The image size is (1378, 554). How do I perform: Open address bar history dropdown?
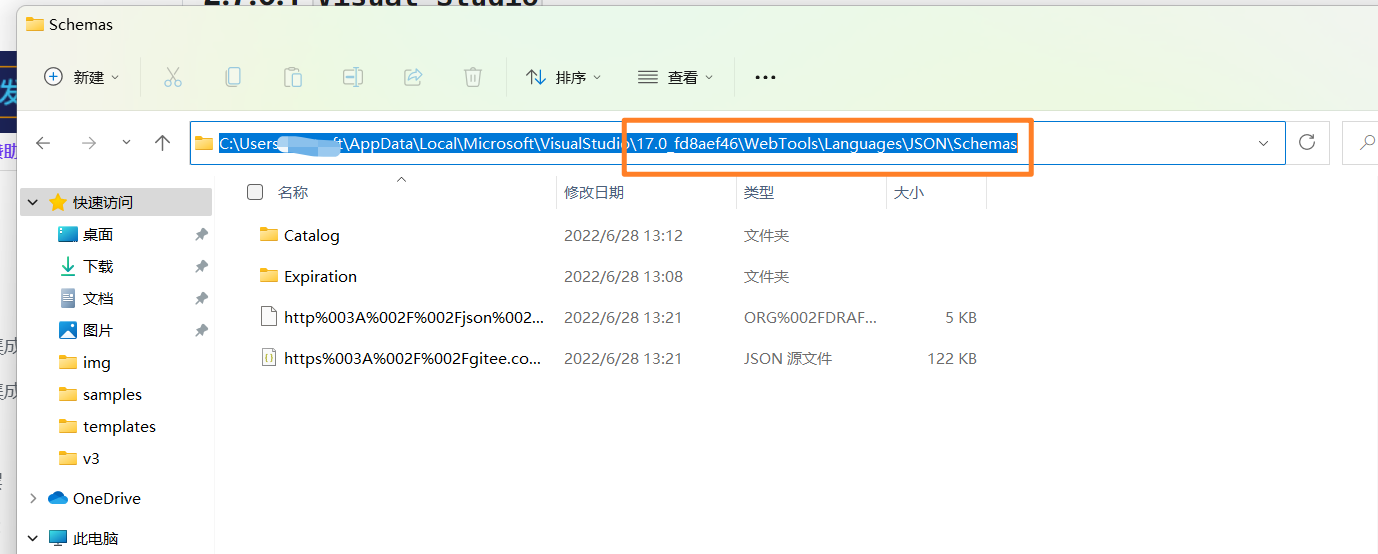tap(1263, 143)
